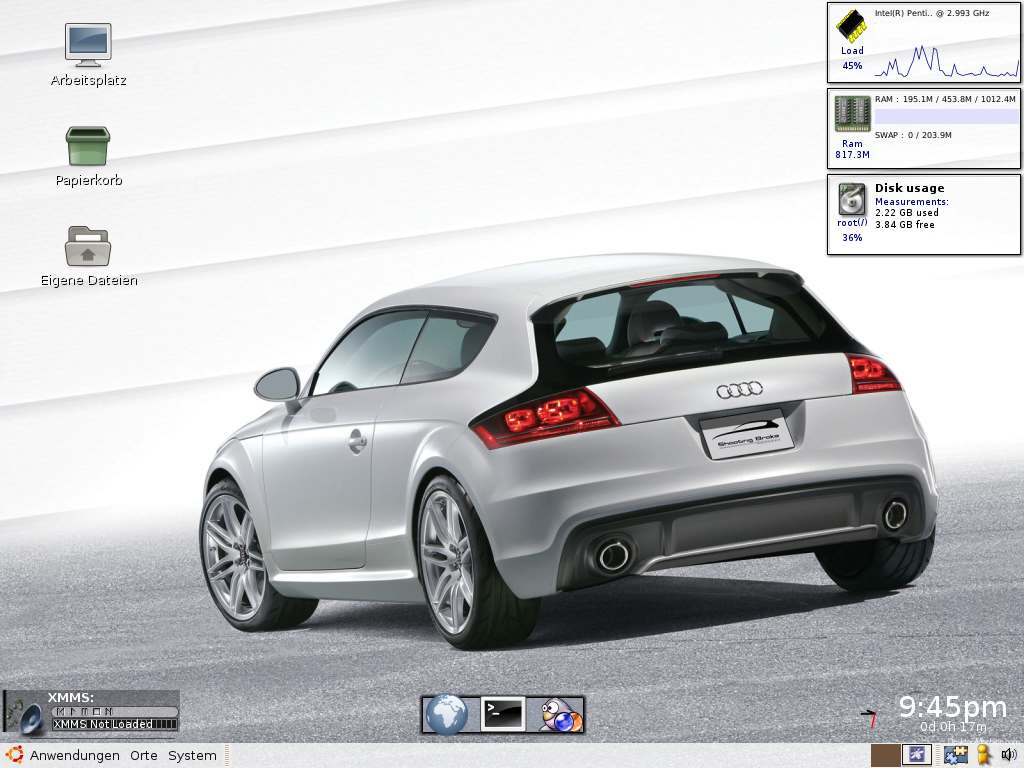Click the XMMS play control
This screenshot has width=1024, height=768.
pyautogui.click(x=73, y=712)
